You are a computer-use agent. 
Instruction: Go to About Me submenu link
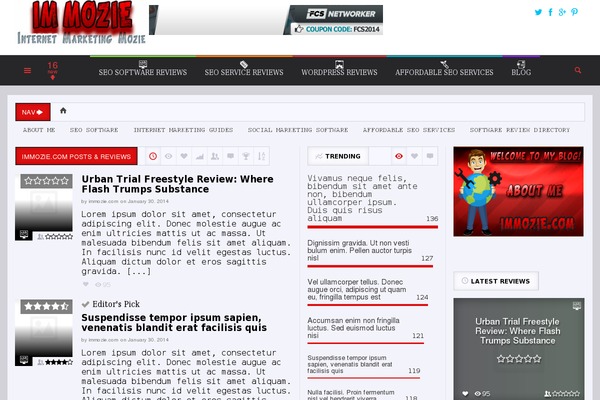39,130
